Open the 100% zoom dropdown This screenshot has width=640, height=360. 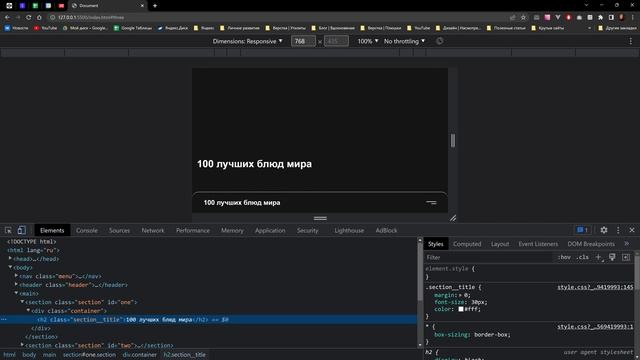tap(368, 41)
